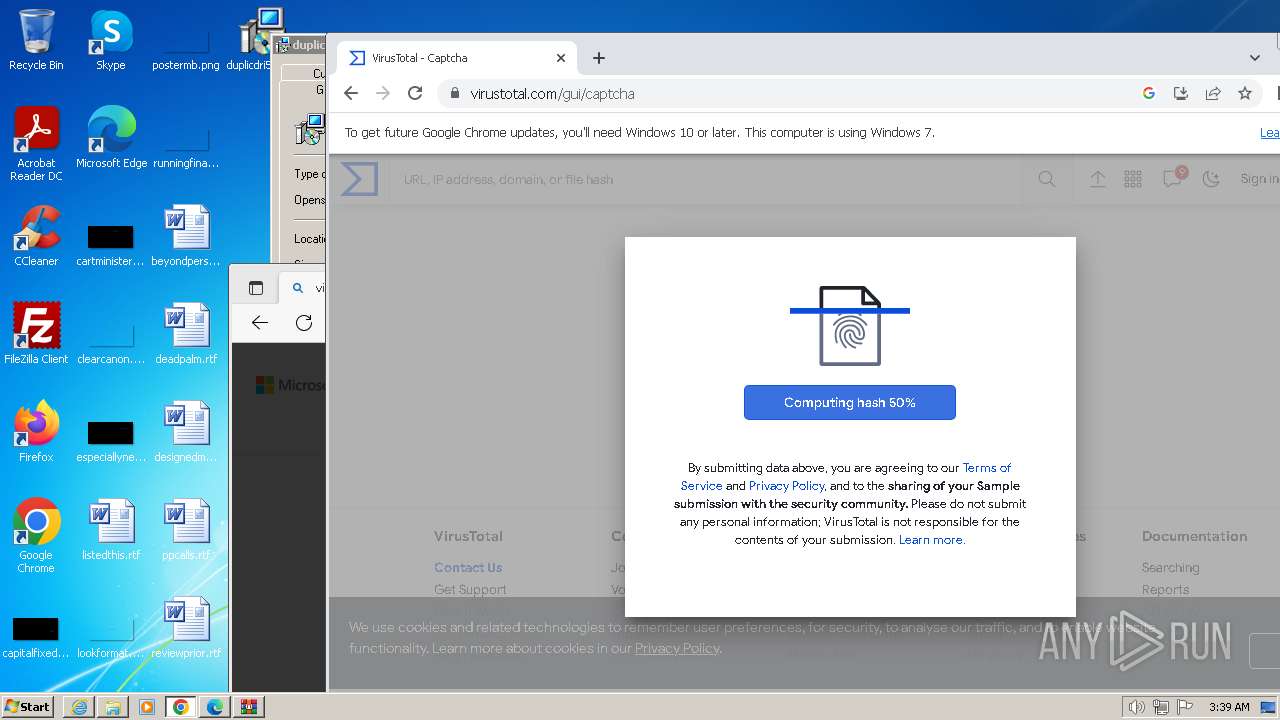This screenshot has height=720, width=1280.
Task: Open FileZilla Client desktop shortcut
Action: (36, 334)
